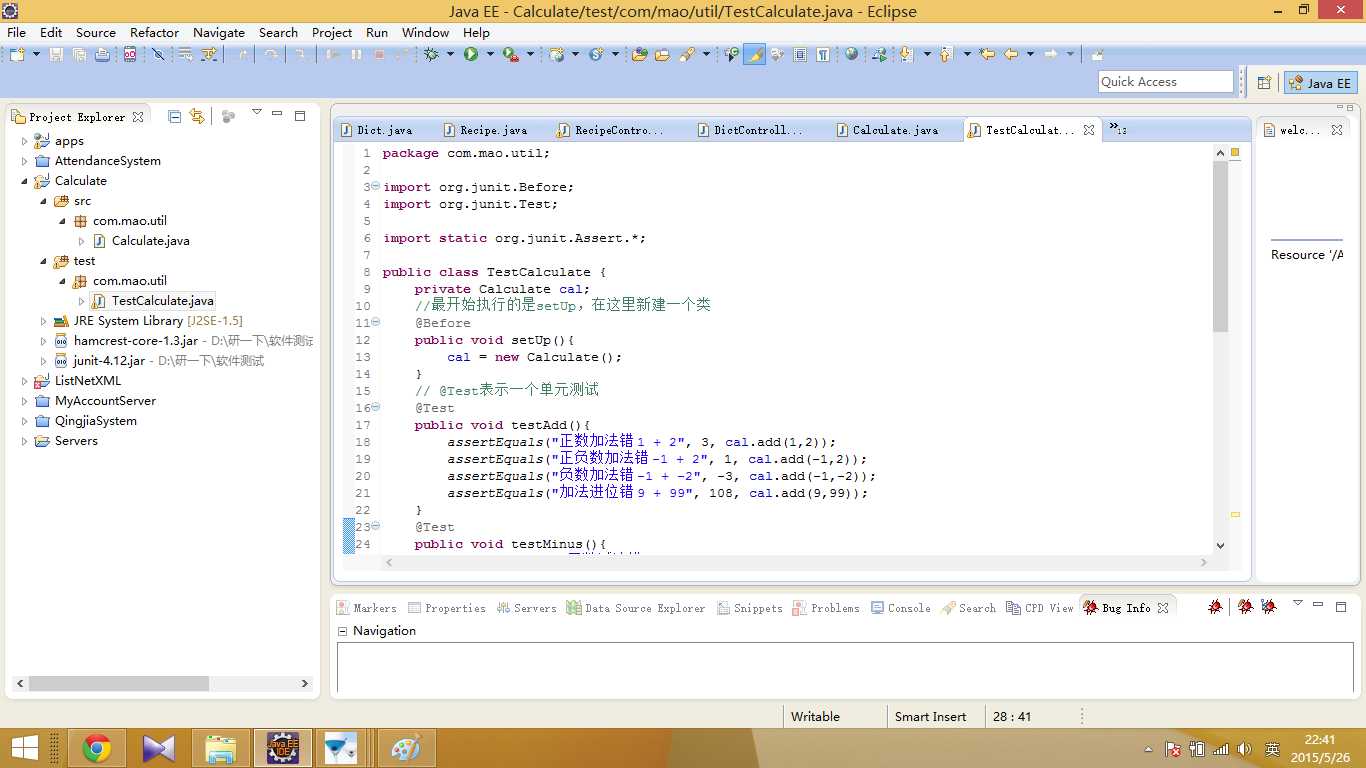Image resolution: width=1366 pixels, height=768 pixels.
Task: Collapse the setUp method fold marker
Action: pos(376,323)
